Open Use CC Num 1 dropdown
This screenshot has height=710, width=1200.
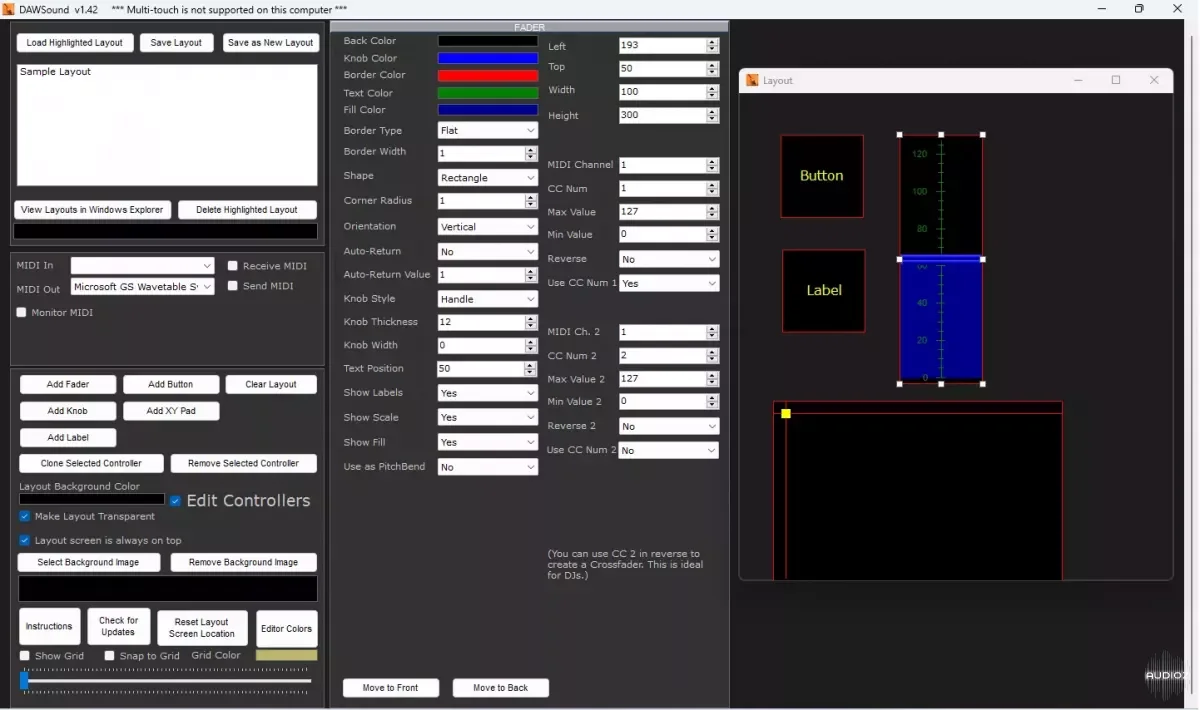669,284
